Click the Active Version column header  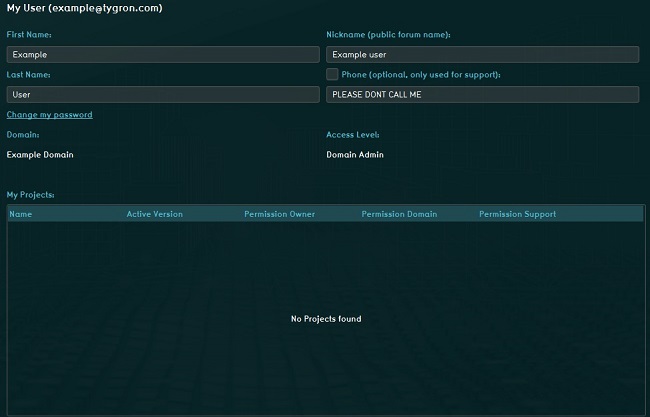coord(154,214)
